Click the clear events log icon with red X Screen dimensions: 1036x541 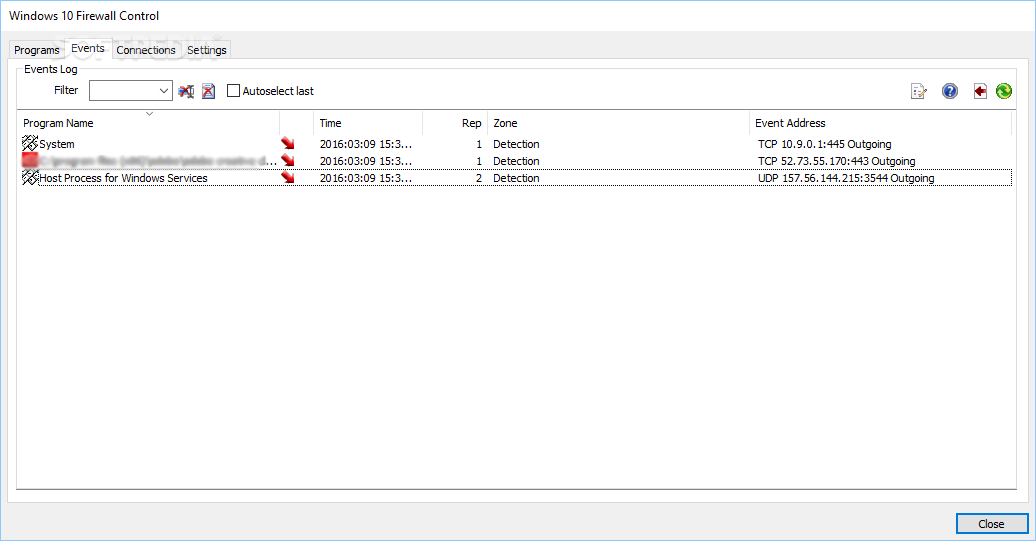[208, 91]
